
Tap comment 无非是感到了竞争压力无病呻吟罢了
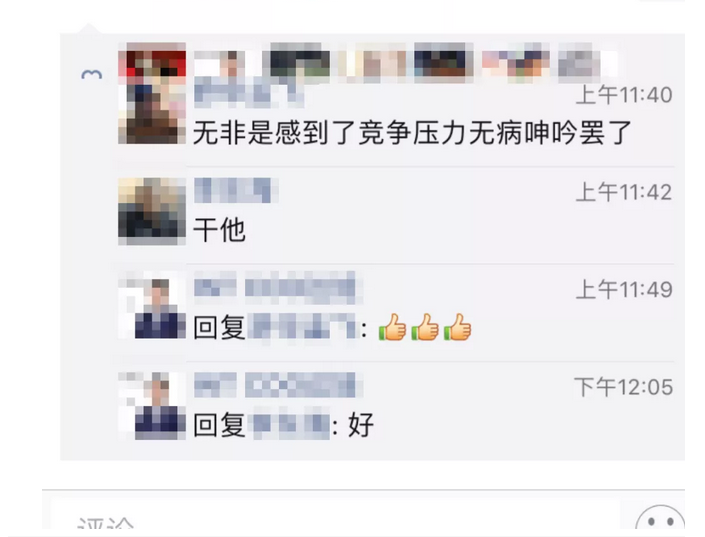[x=412, y=133]
